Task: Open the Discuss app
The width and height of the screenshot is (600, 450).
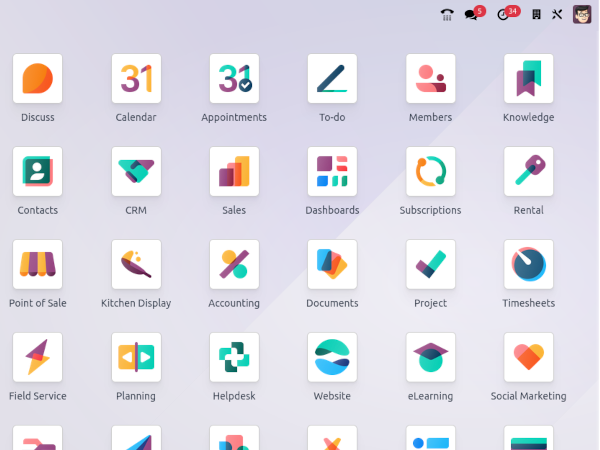Action: point(38,78)
